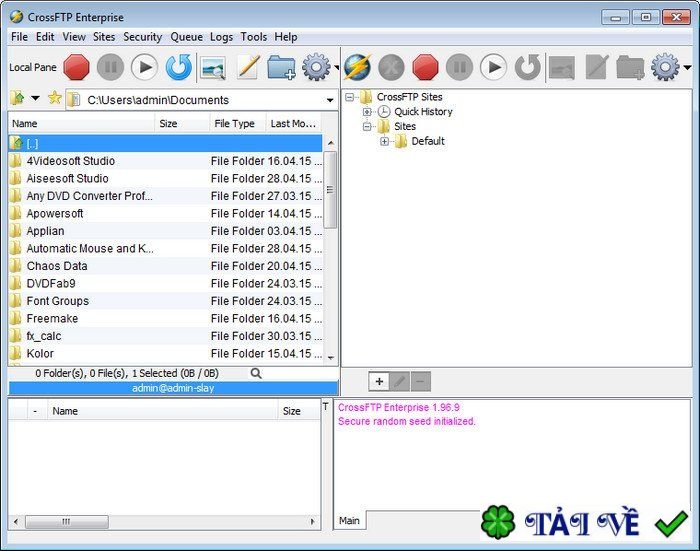The image size is (700, 551).
Task: Click the grayed remove site minus button
Action: pyautogui.click(x=420, y=381)
